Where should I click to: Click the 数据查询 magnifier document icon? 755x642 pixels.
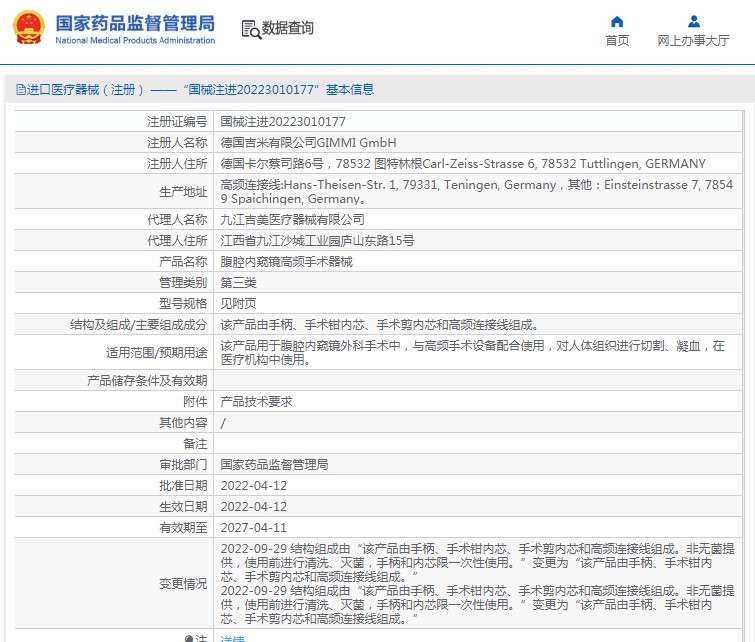(250, 29)
